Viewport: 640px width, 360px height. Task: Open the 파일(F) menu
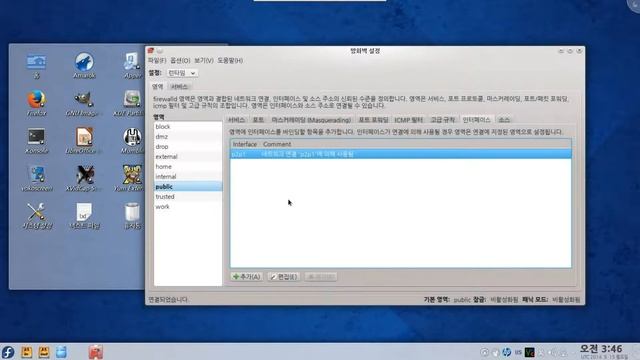click(x=157, y=60)
